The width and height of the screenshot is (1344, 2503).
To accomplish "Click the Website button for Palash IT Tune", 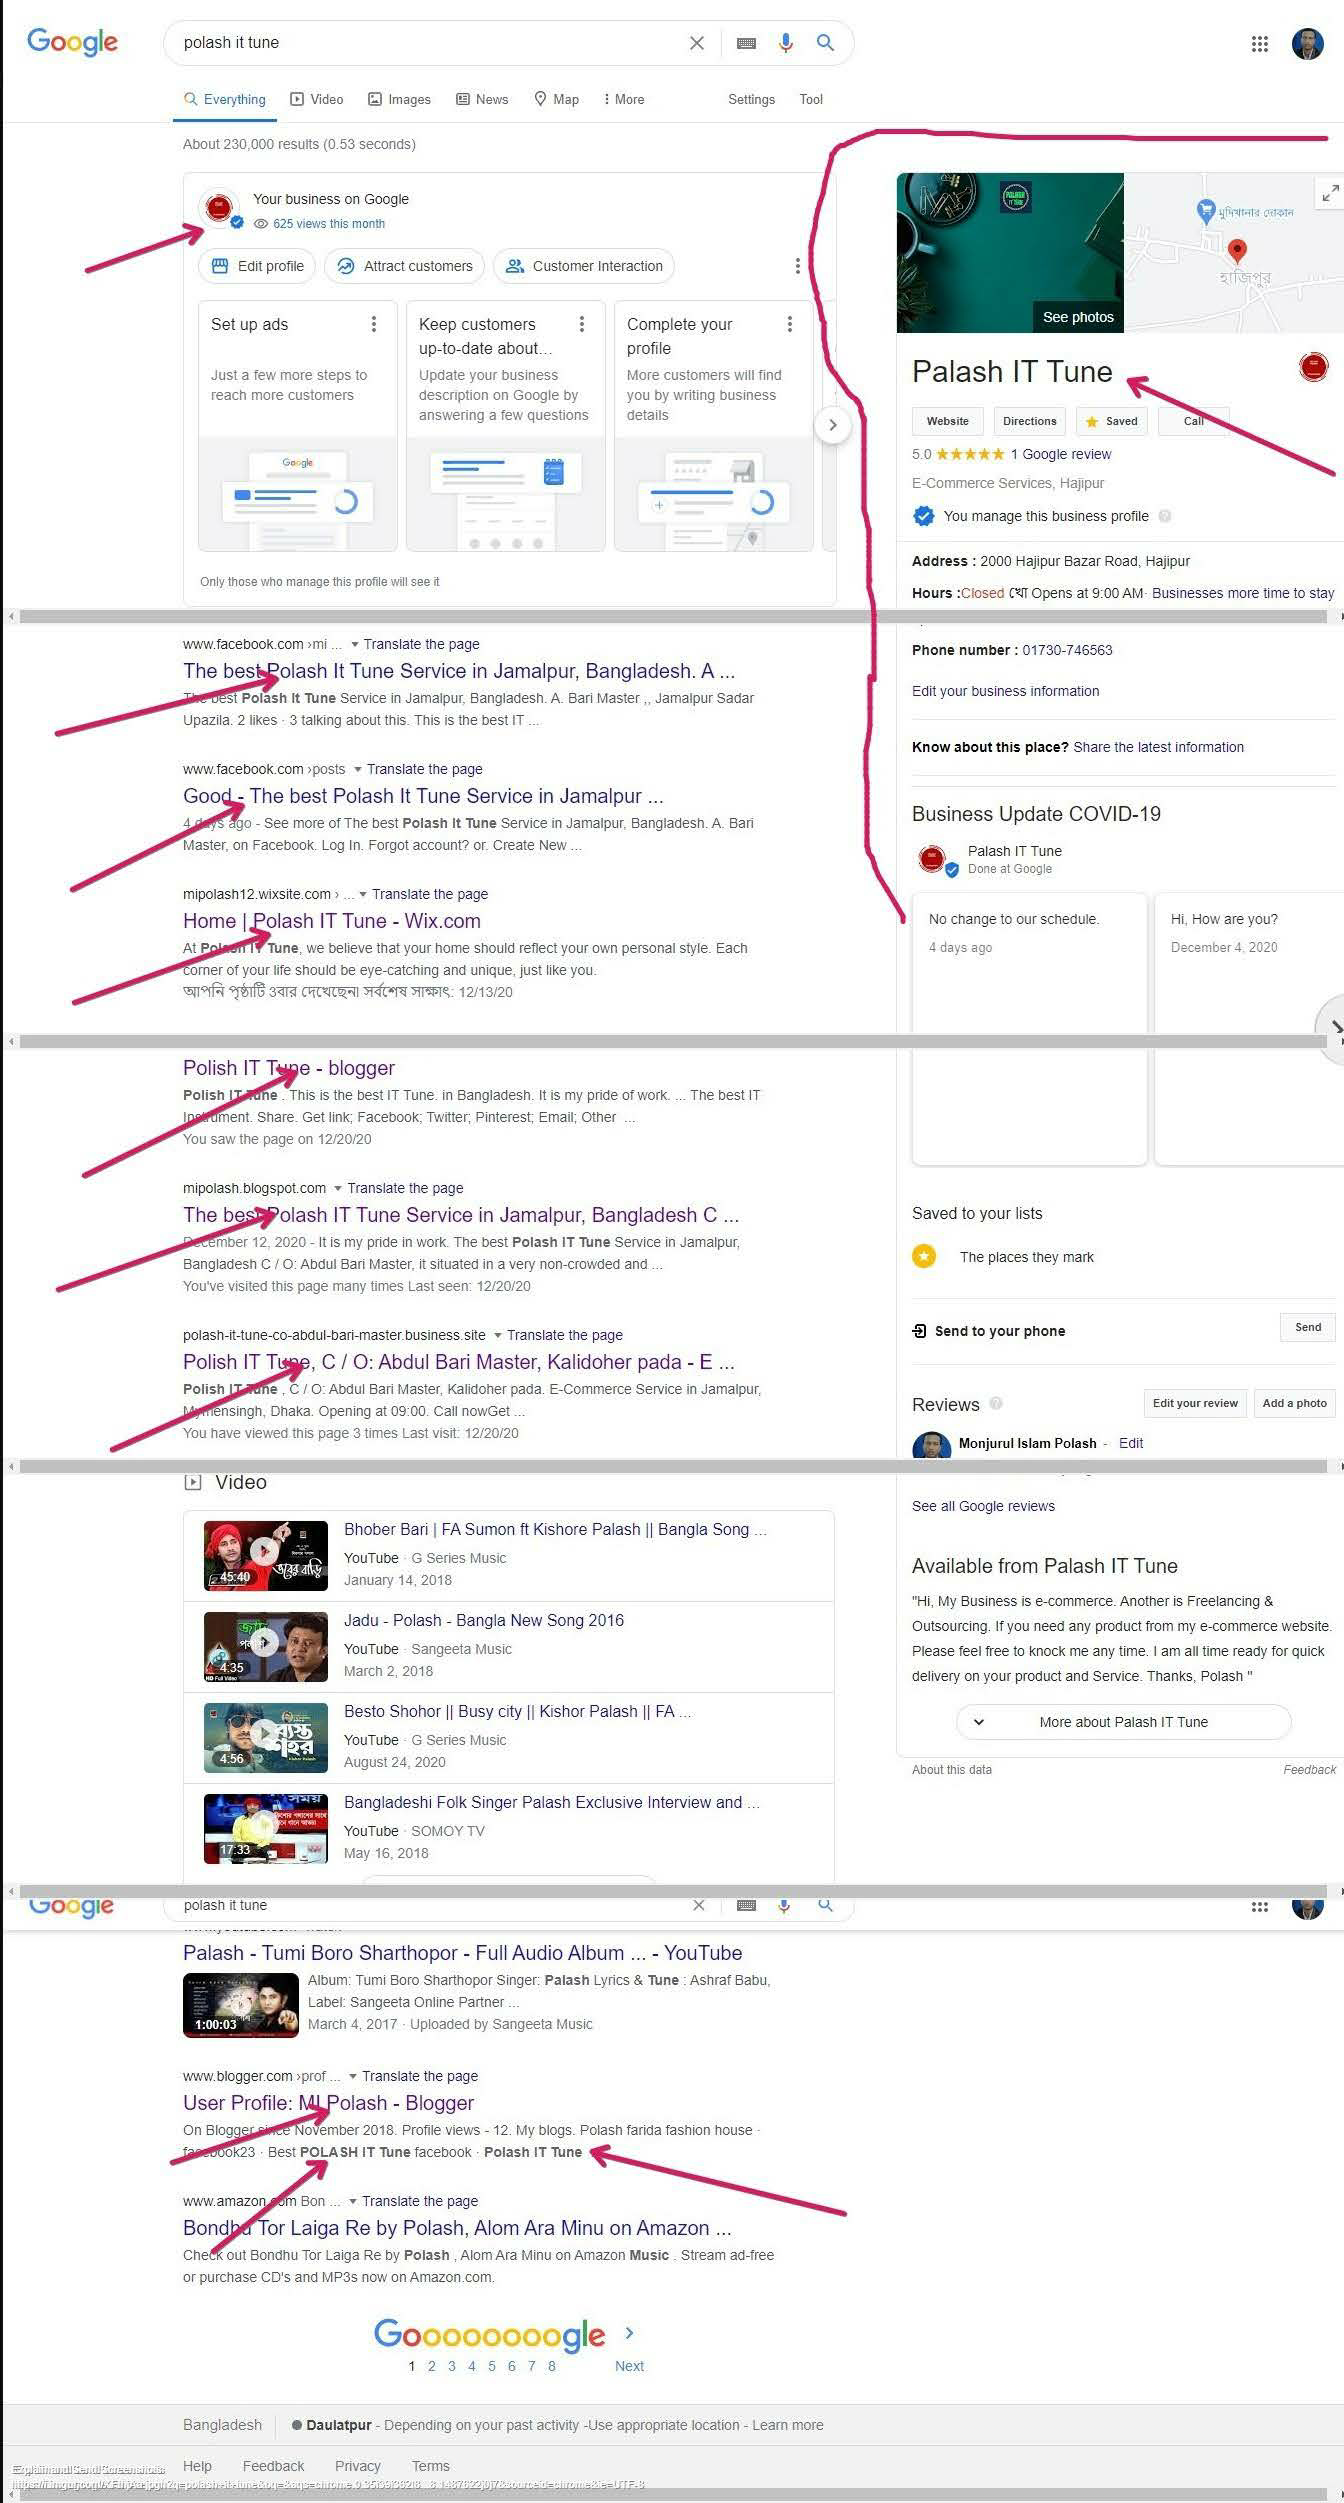I will (x=947, y=421).
